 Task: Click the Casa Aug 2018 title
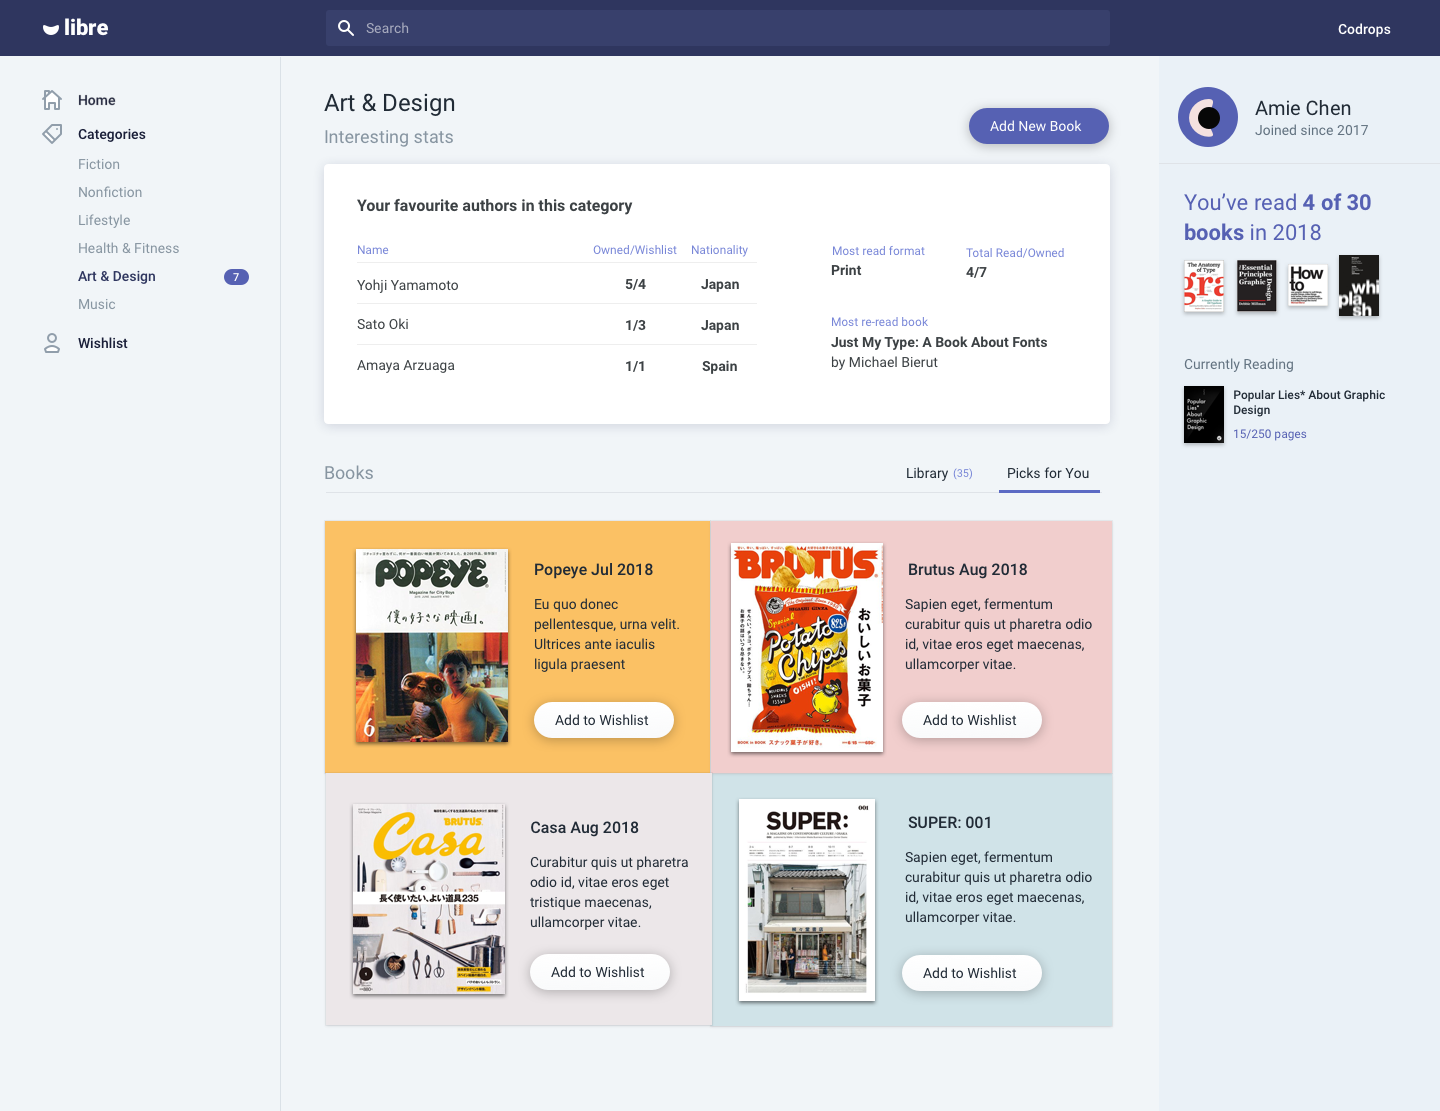(x=584, y=827)
